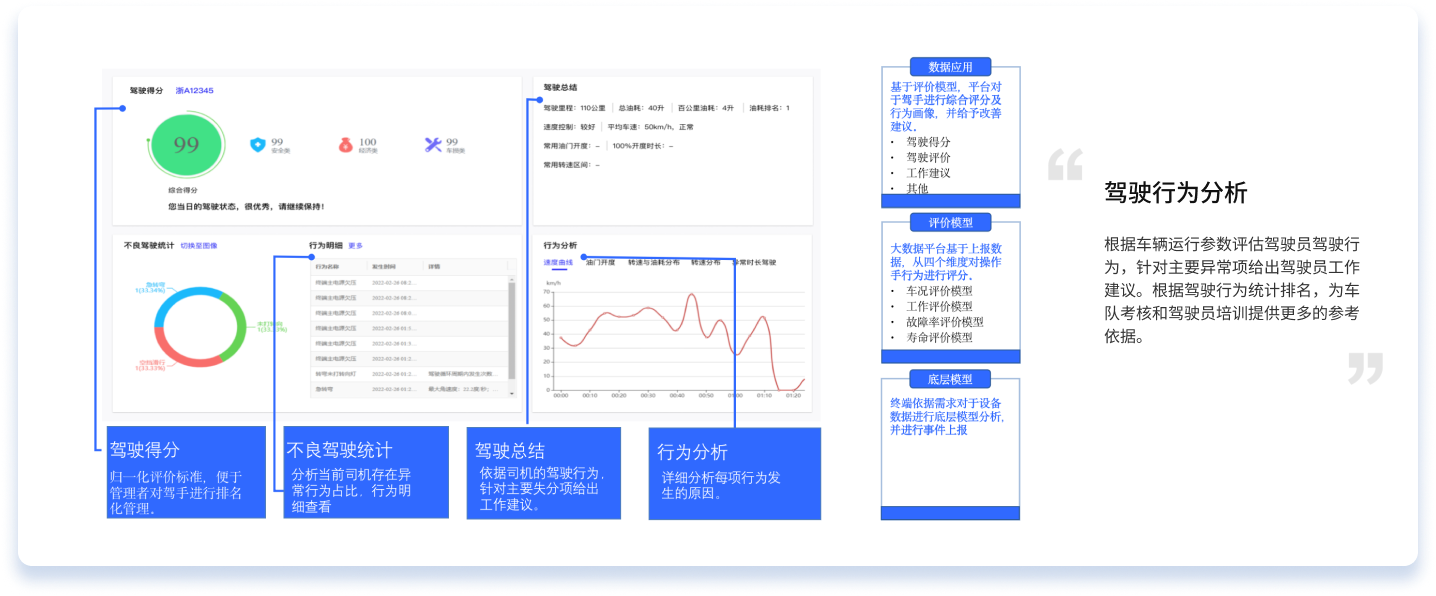The image size is (1436, 596).
Task: Click the 评价模型 panel header badge
Action: [x=949, y=223]
